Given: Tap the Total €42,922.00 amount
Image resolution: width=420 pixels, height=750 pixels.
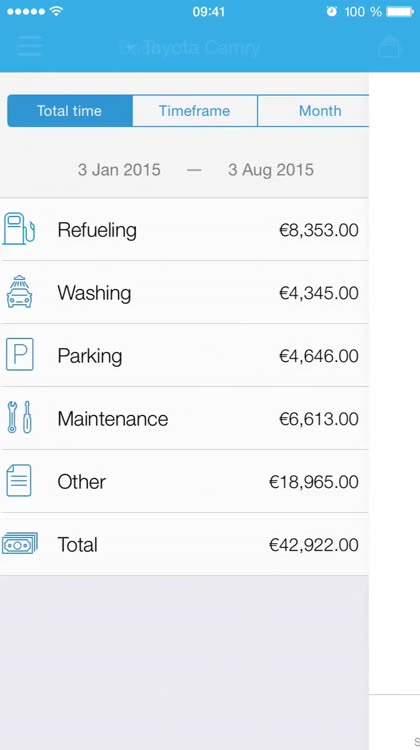Looking at the screenshot, I should (314, 545).
